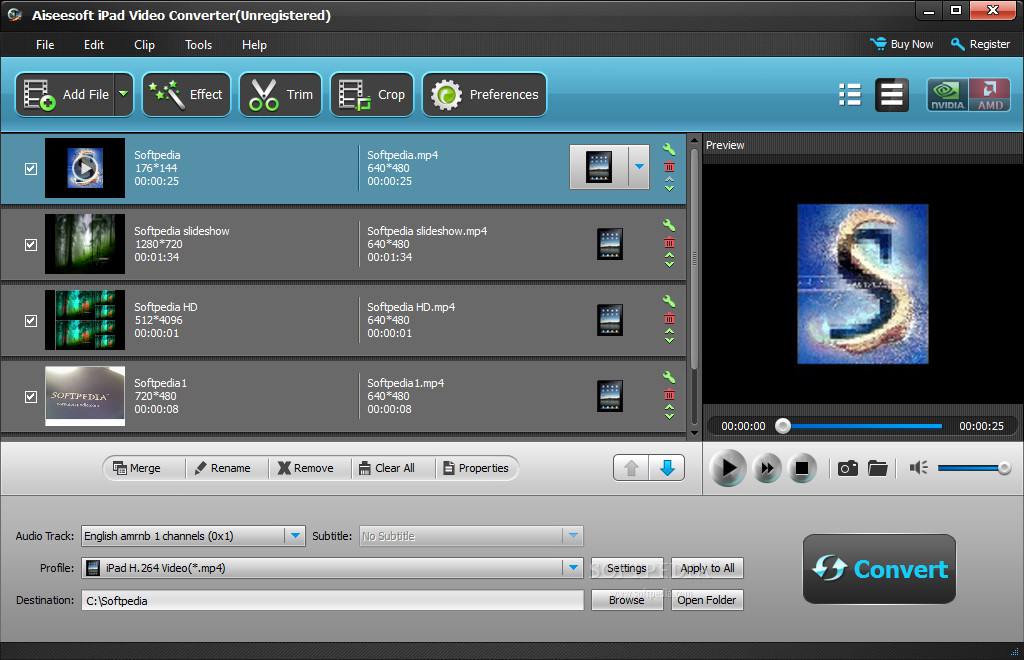Delete Softpedia1 using trash icon

669,395
